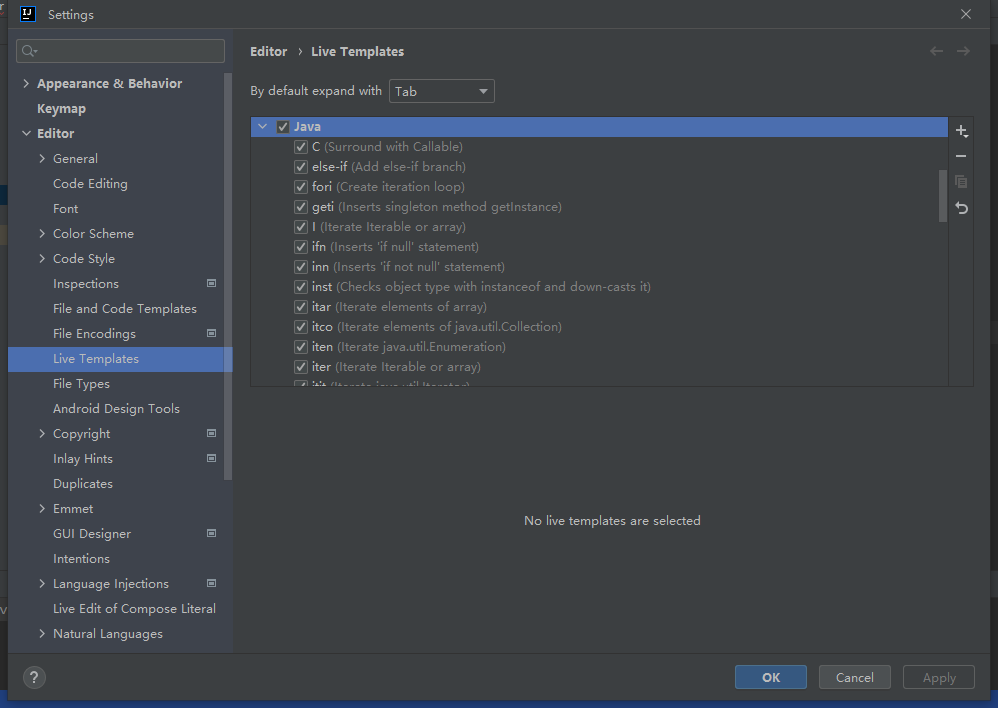Close the Settings dialog

pos(966,14)
